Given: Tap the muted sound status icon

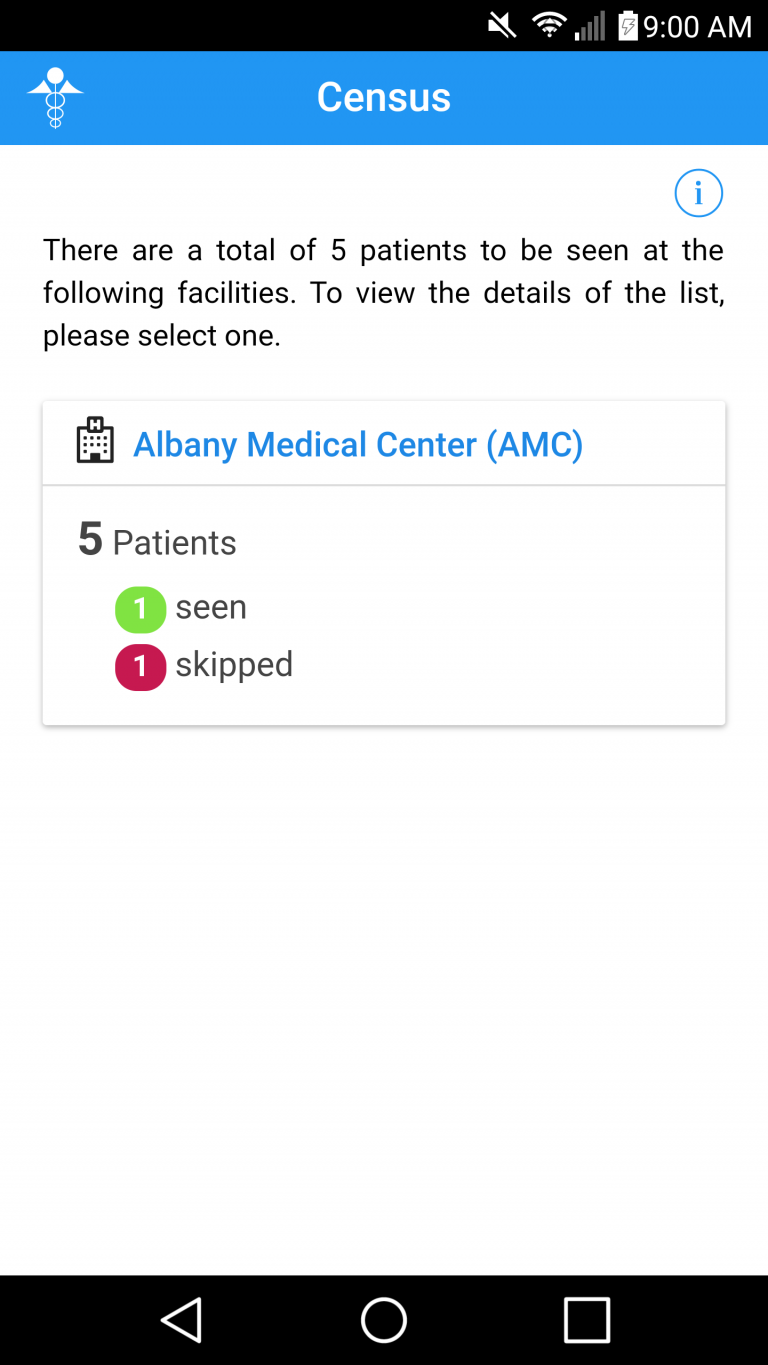Looking at the screenshot, I should (x=502, y=25).
